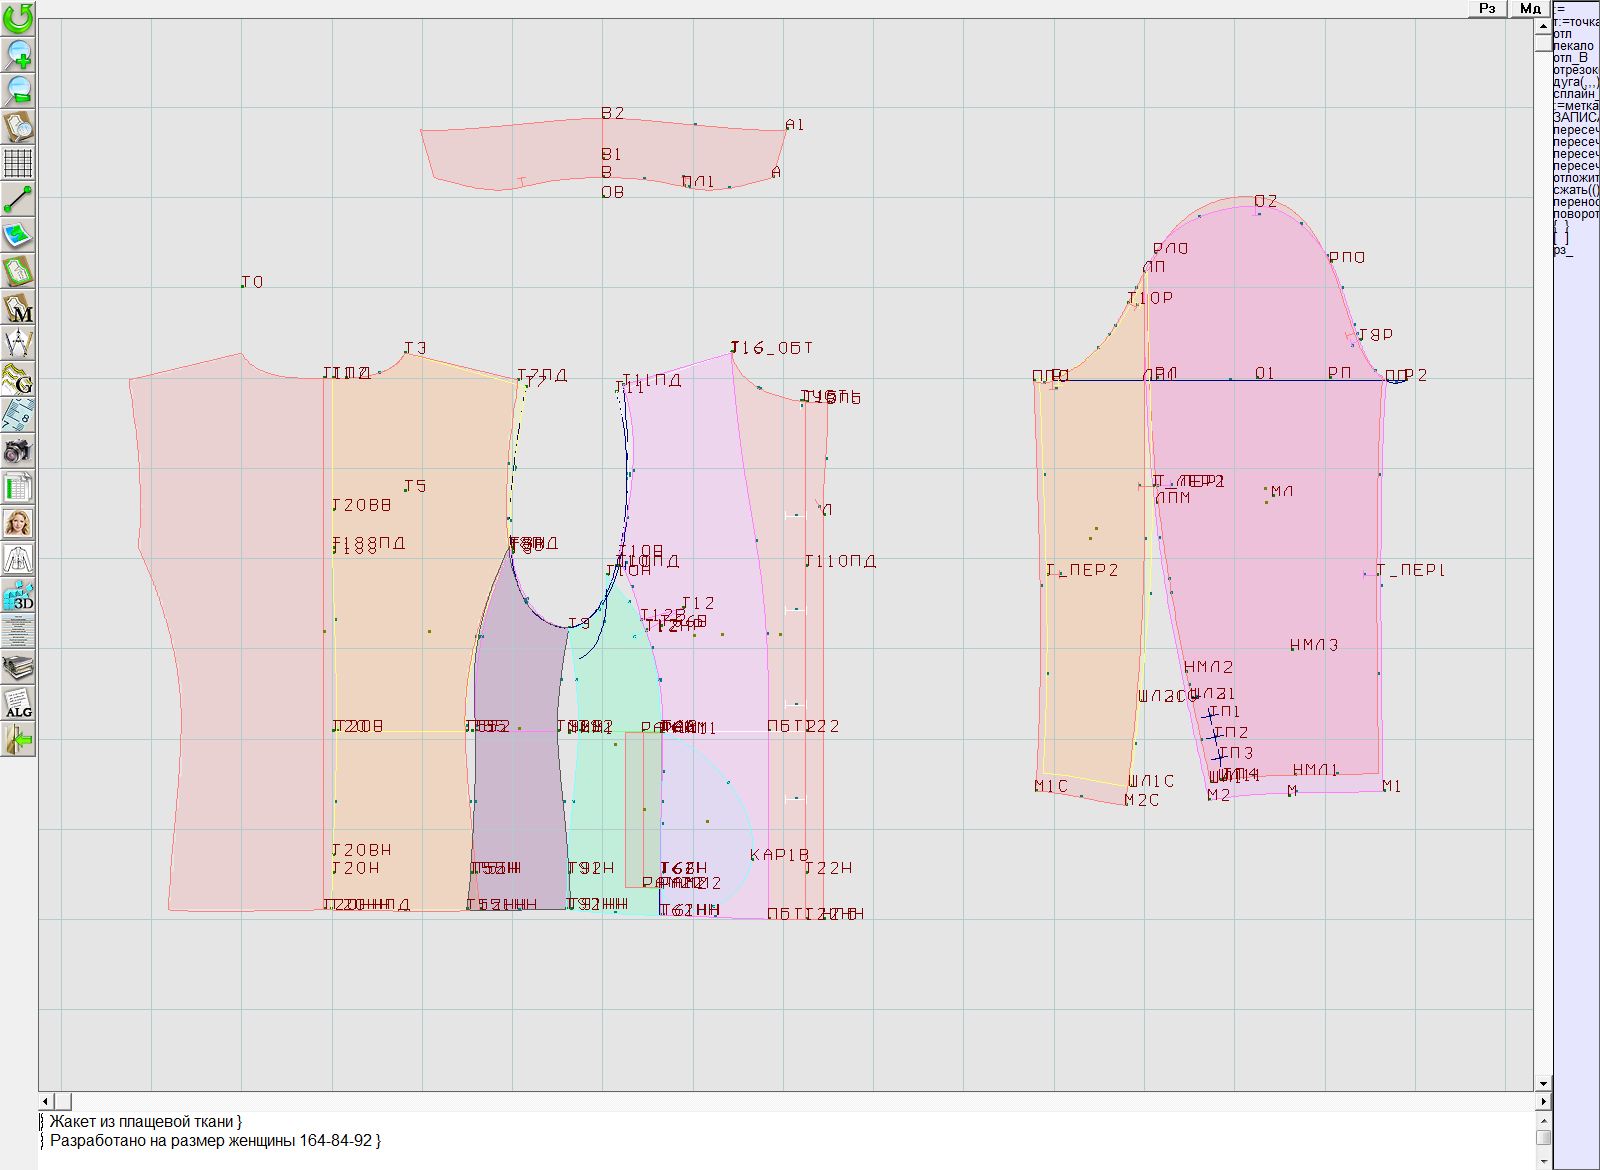Open the jacket sketch icon
1600x1170 pixels.
point(18,559)
